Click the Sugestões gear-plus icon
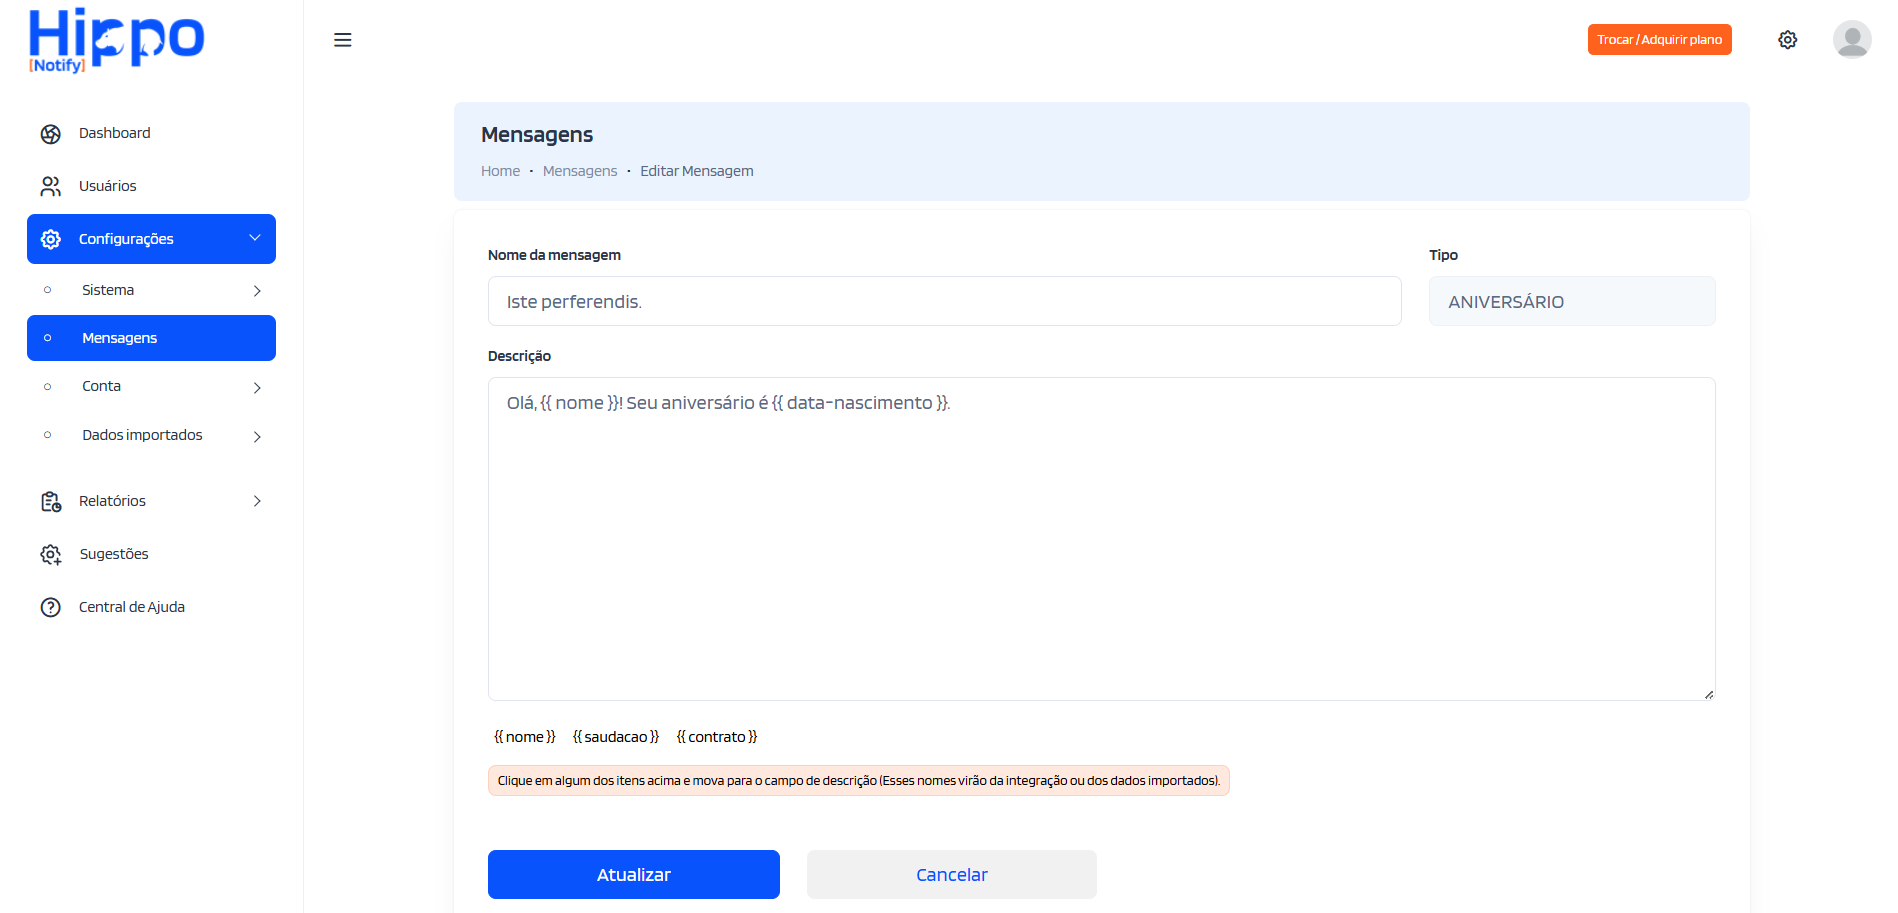 point(51,555)
